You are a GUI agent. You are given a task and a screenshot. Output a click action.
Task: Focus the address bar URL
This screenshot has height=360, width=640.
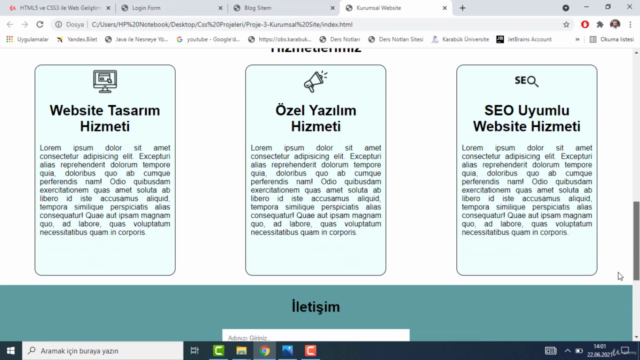pyautogui.click(x=222, y=24)
